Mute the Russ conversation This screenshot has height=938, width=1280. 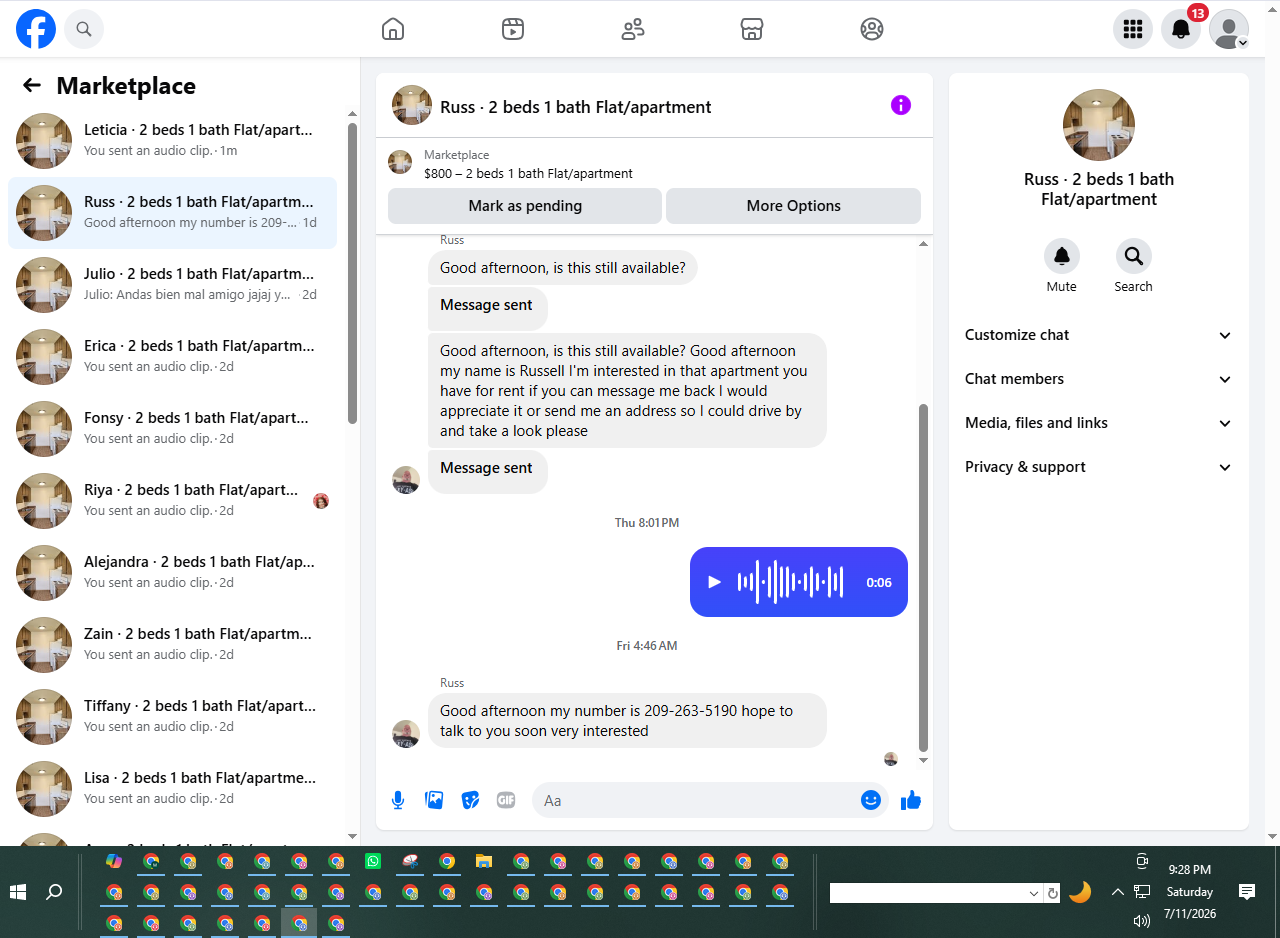click(x=1062, y=257)
